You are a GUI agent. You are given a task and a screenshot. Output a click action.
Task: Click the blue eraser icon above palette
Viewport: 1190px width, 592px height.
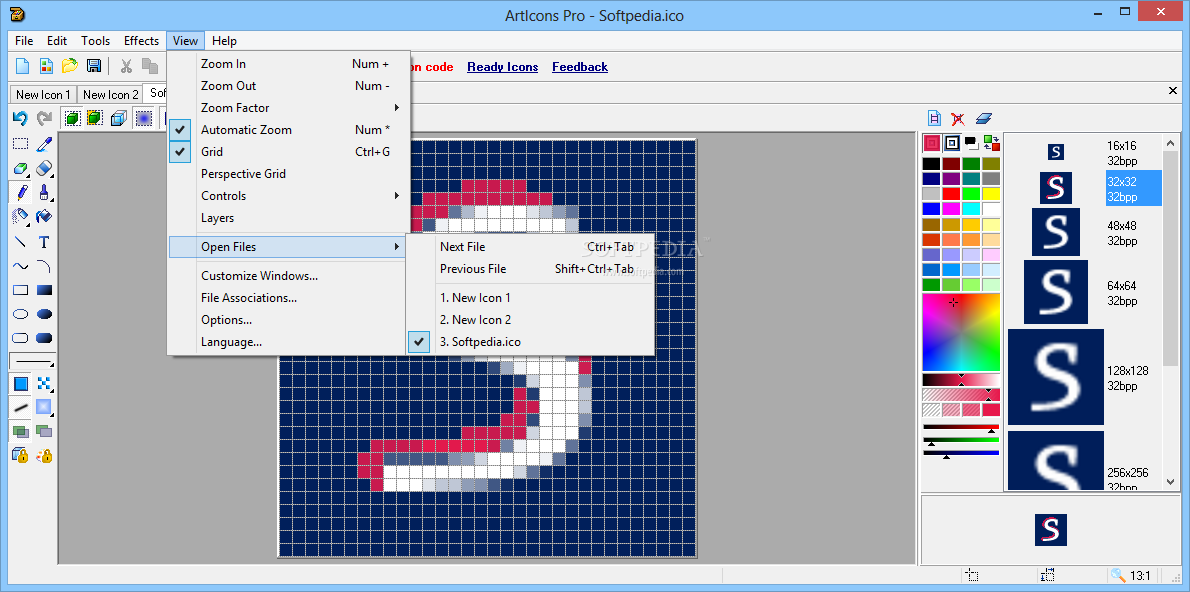[984, 118]
